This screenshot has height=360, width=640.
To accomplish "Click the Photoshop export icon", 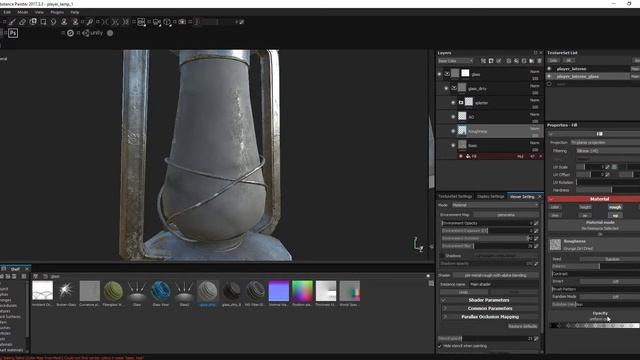I will click(13, 33).
